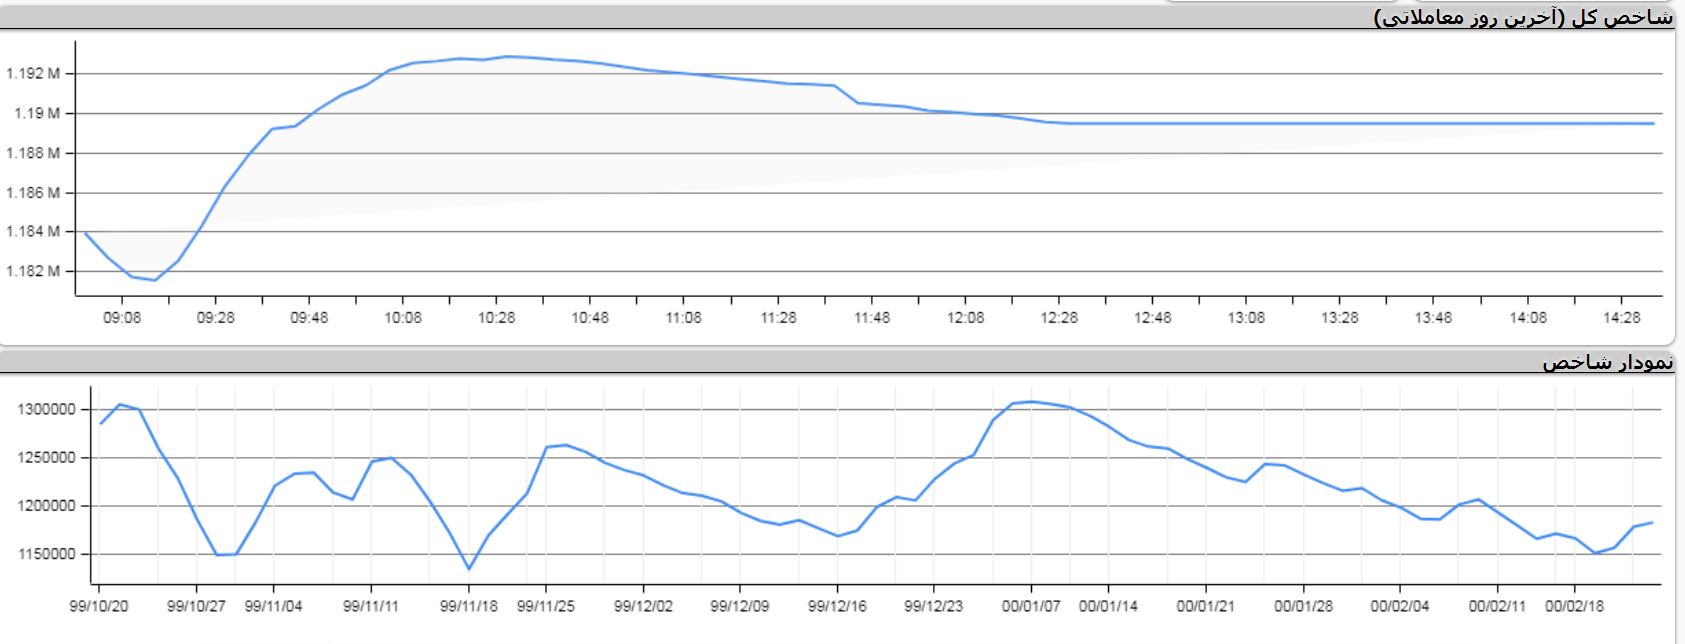The height and width of the screenshot is (644, 1685).
Task: Select the 99/11/18 date axis label
Action: pyautogui.click(x=468, y=606)
